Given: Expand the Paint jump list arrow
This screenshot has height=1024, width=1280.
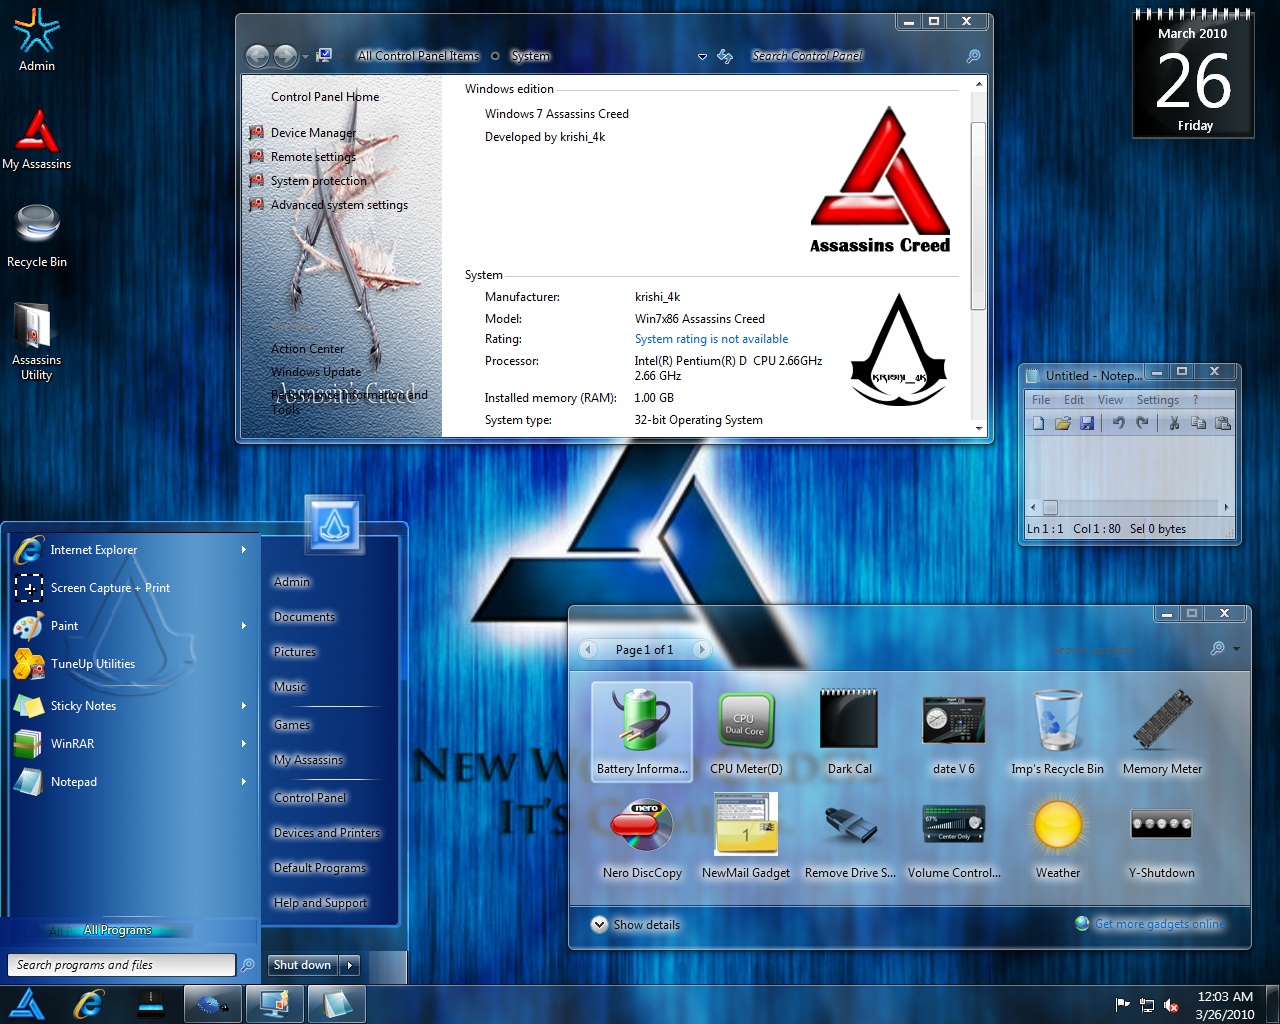Looking at the screenshot, I should [243, 625].
